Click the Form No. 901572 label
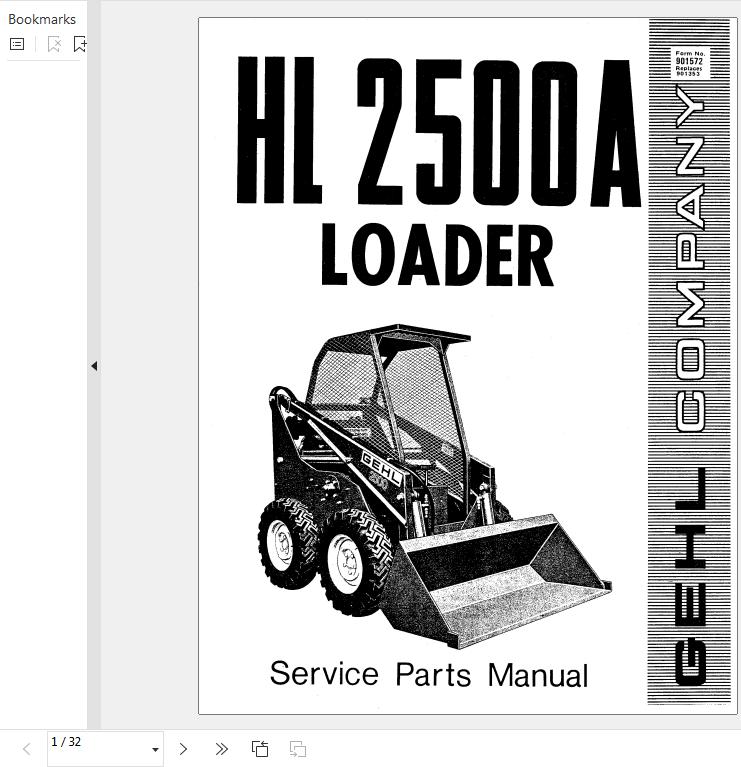 tap(690, 63)
